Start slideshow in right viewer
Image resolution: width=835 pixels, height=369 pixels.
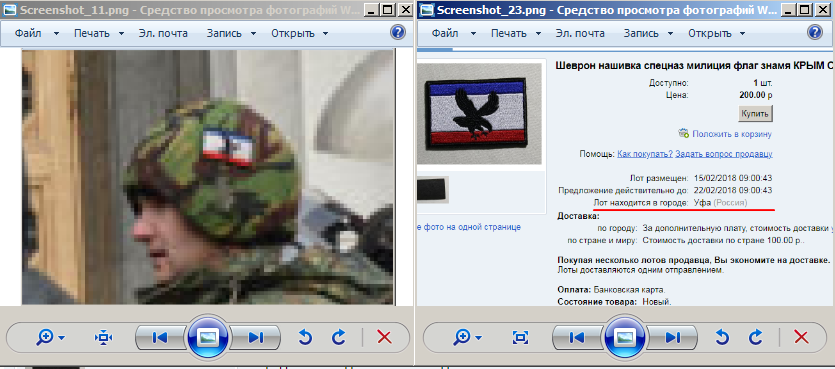(625, 337)
